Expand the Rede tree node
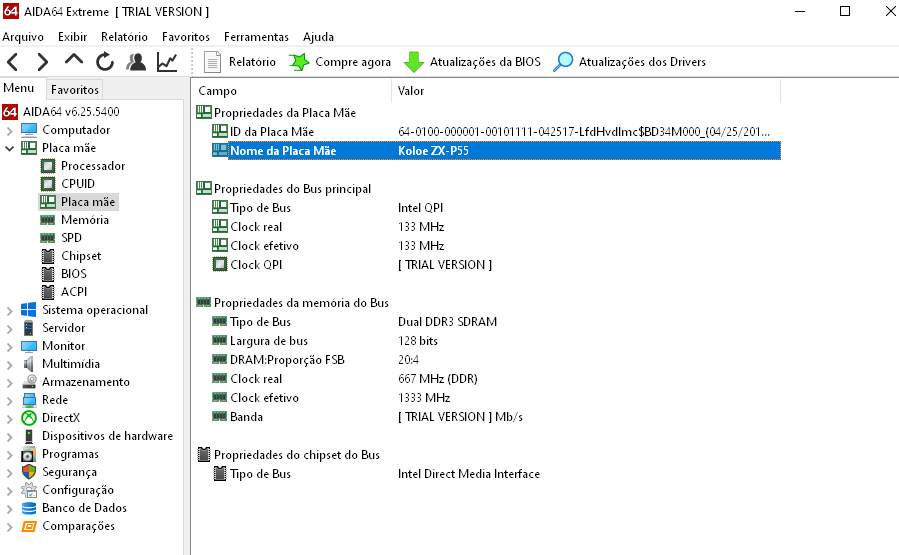 point(9,401)
